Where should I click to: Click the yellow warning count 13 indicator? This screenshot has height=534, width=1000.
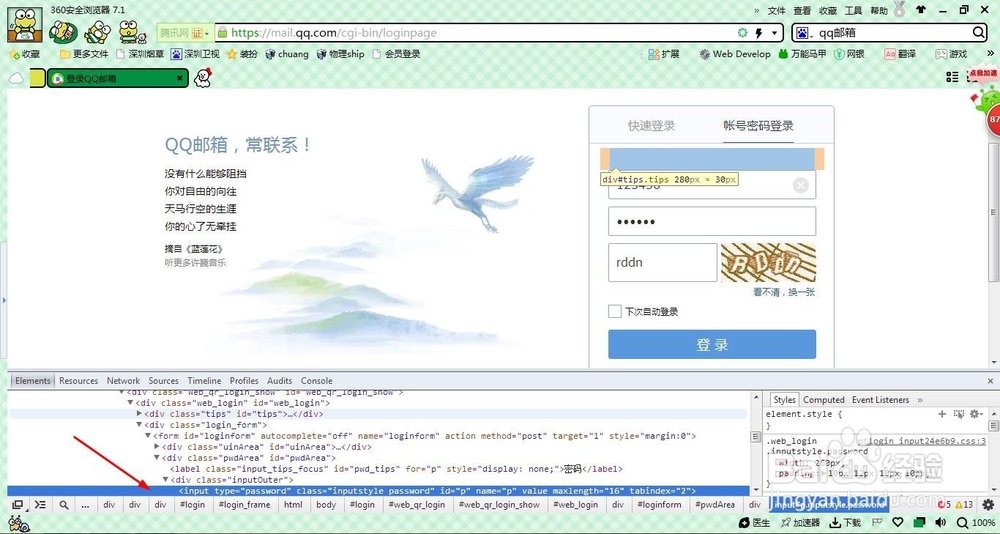tap(964, 505)
